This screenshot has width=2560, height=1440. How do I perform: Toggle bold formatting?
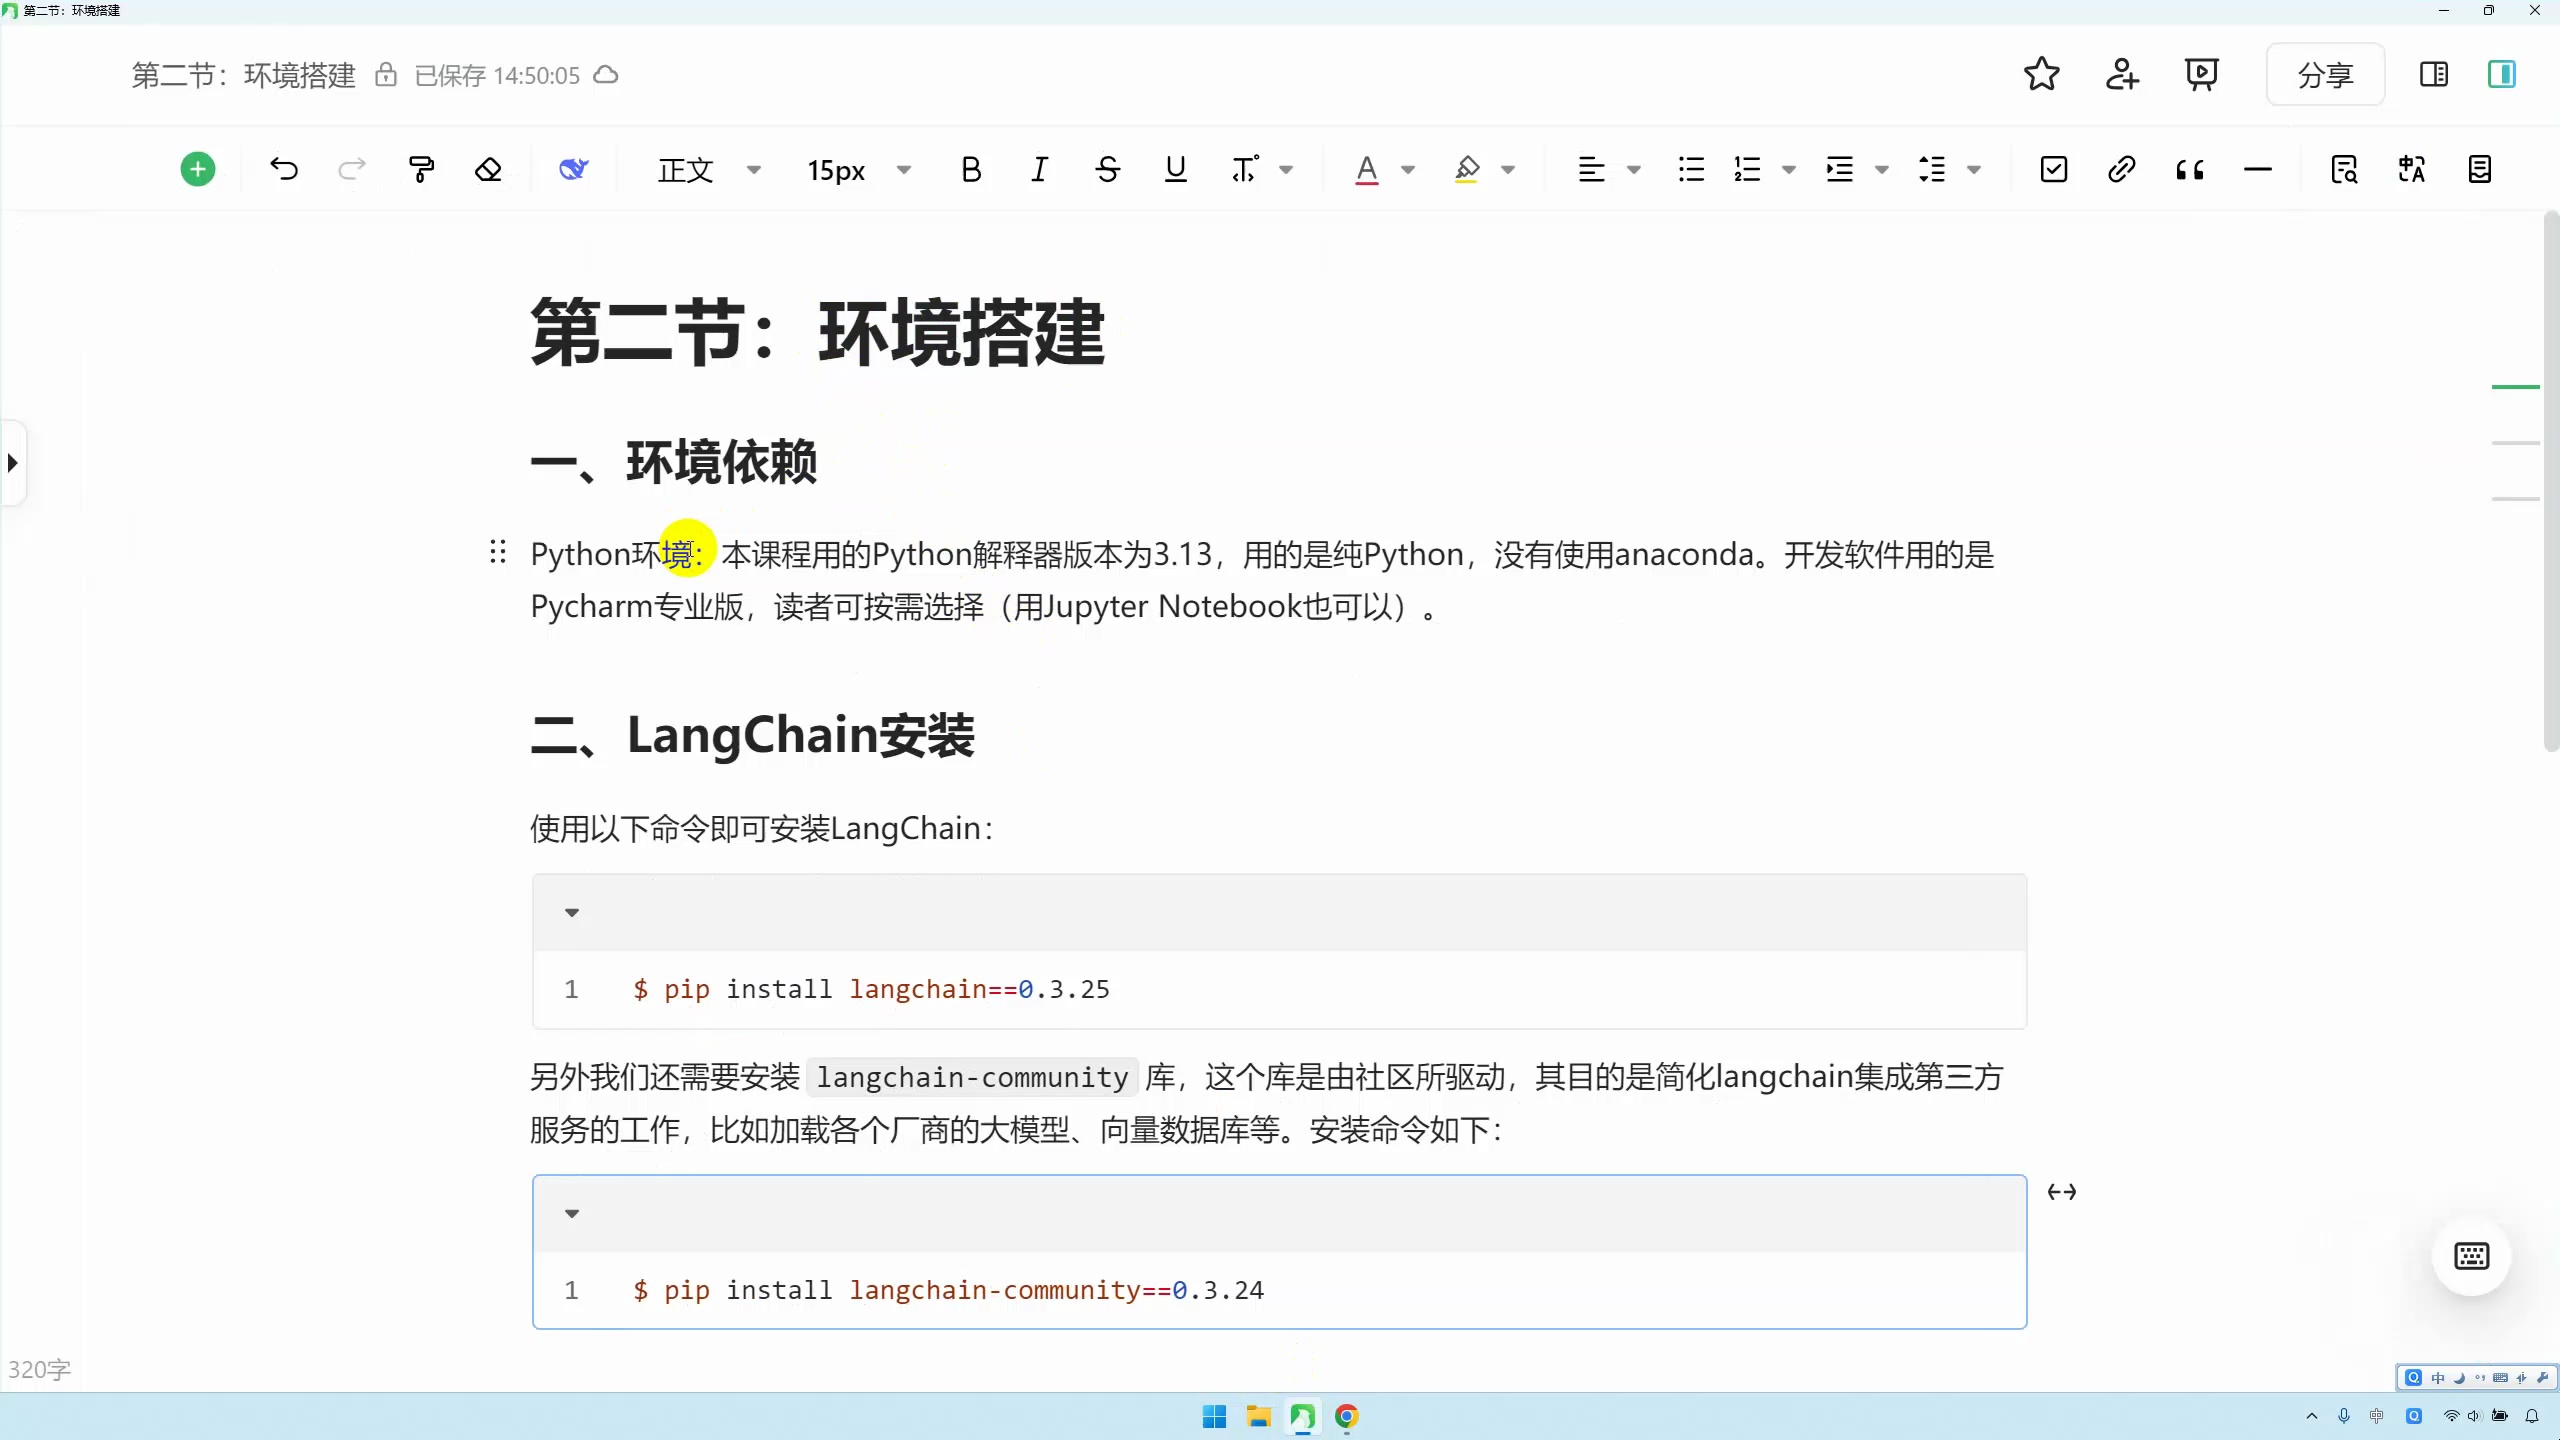pyautogui.click(x=971, y=168)
